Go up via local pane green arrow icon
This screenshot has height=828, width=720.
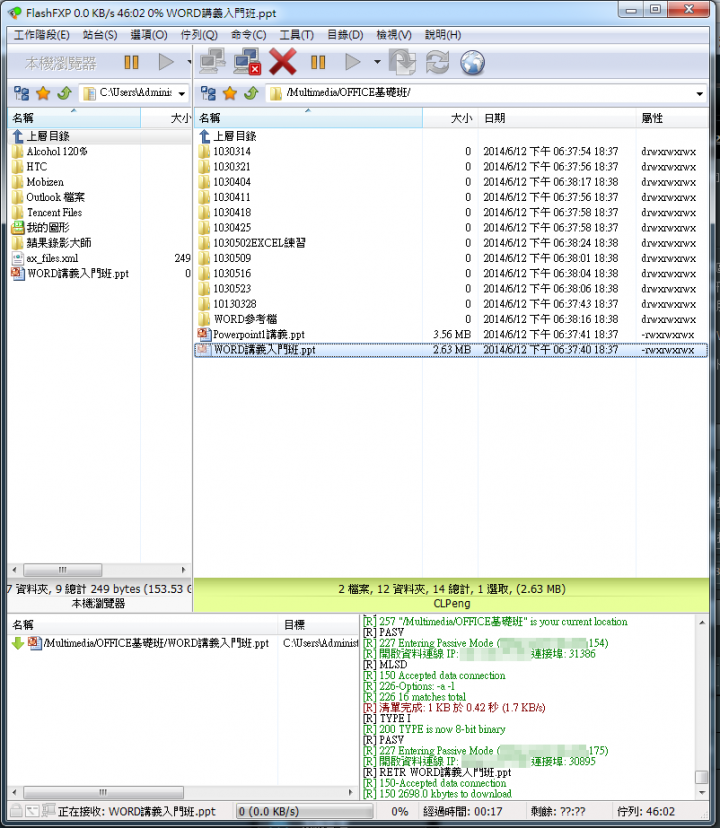[64, 93]
